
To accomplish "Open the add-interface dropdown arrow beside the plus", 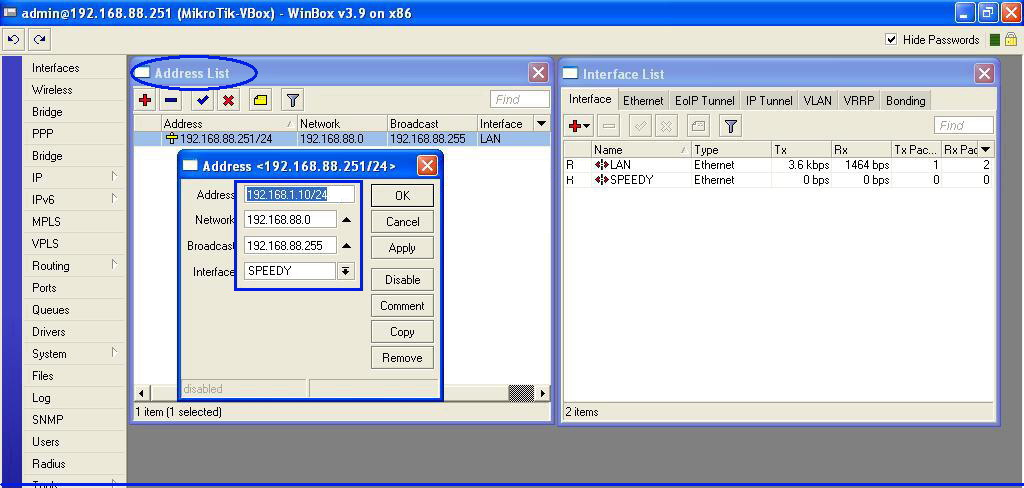I will pos(586,126).
